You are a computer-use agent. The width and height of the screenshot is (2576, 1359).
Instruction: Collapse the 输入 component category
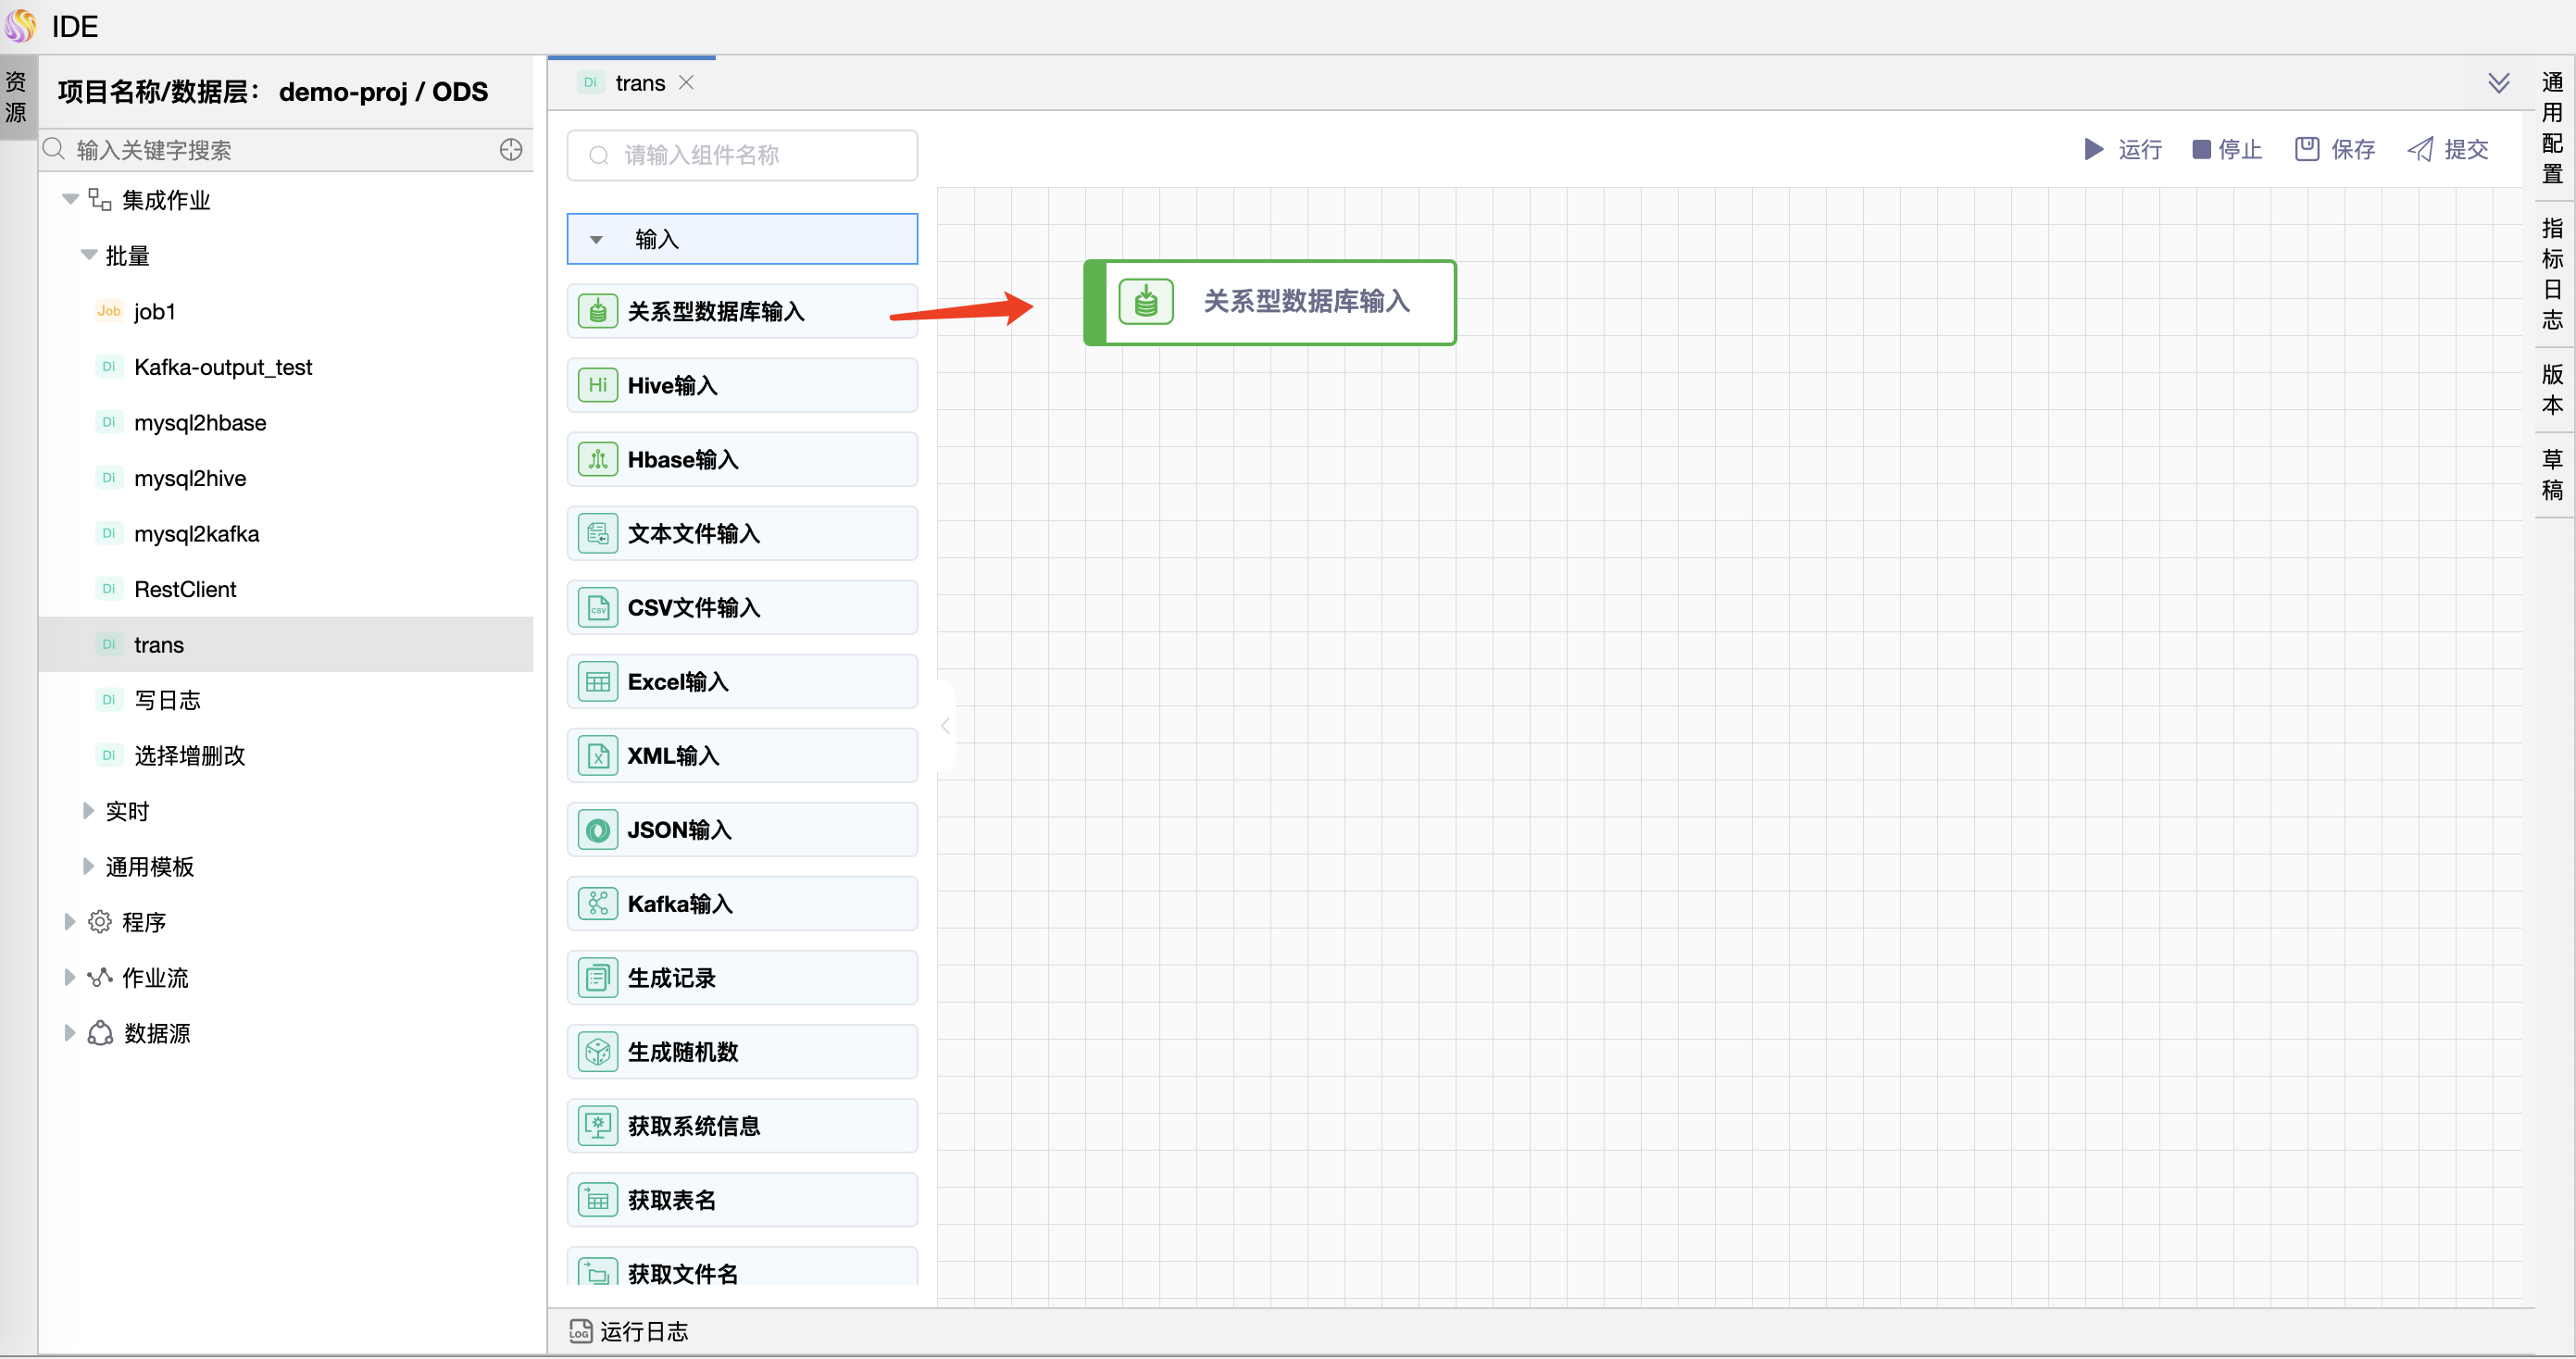(x=596, y=240)
